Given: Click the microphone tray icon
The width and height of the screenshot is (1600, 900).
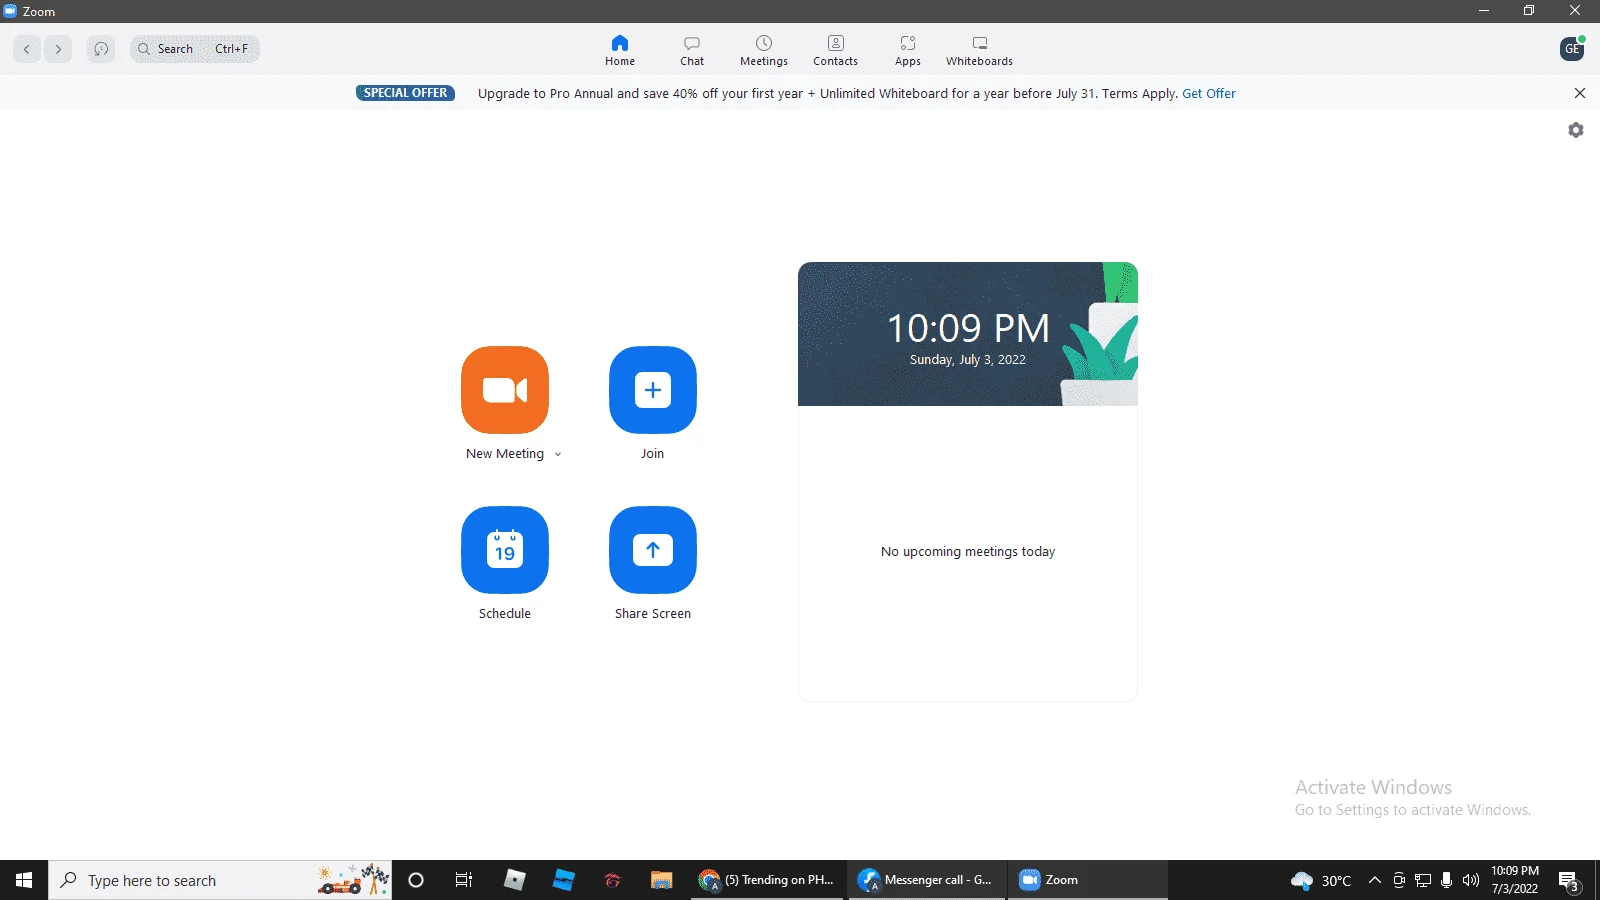Looking at the screenshot, I should pyautogui.click(x=1446, y=880).
